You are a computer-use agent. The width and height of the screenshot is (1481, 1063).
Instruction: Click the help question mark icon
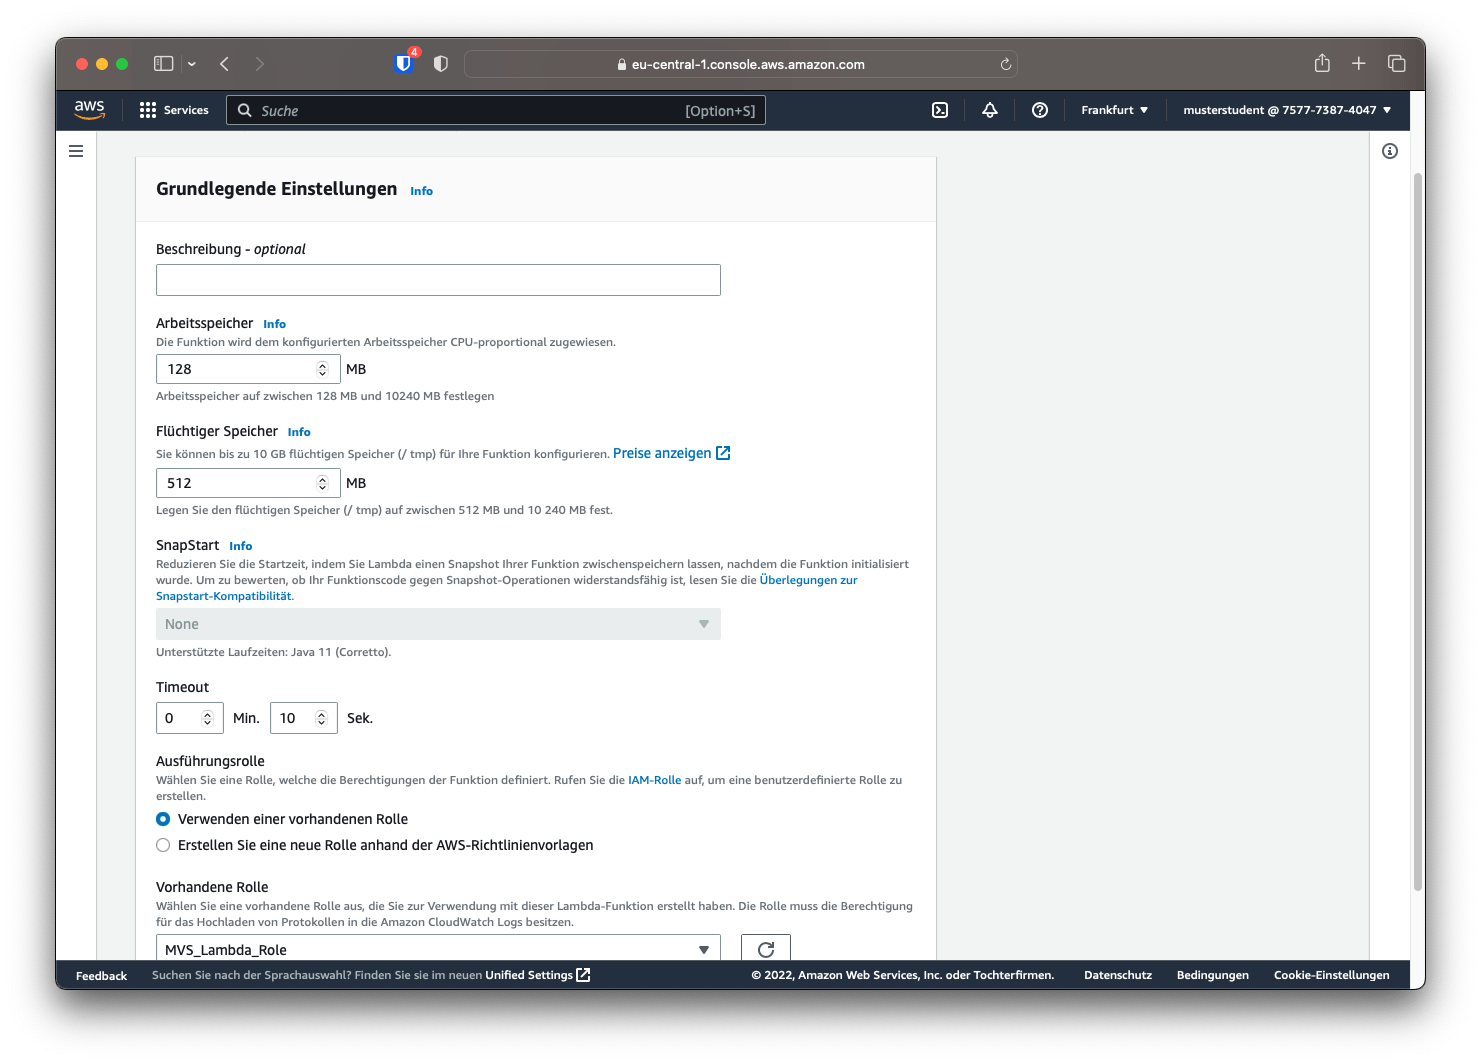point(1039,110)
